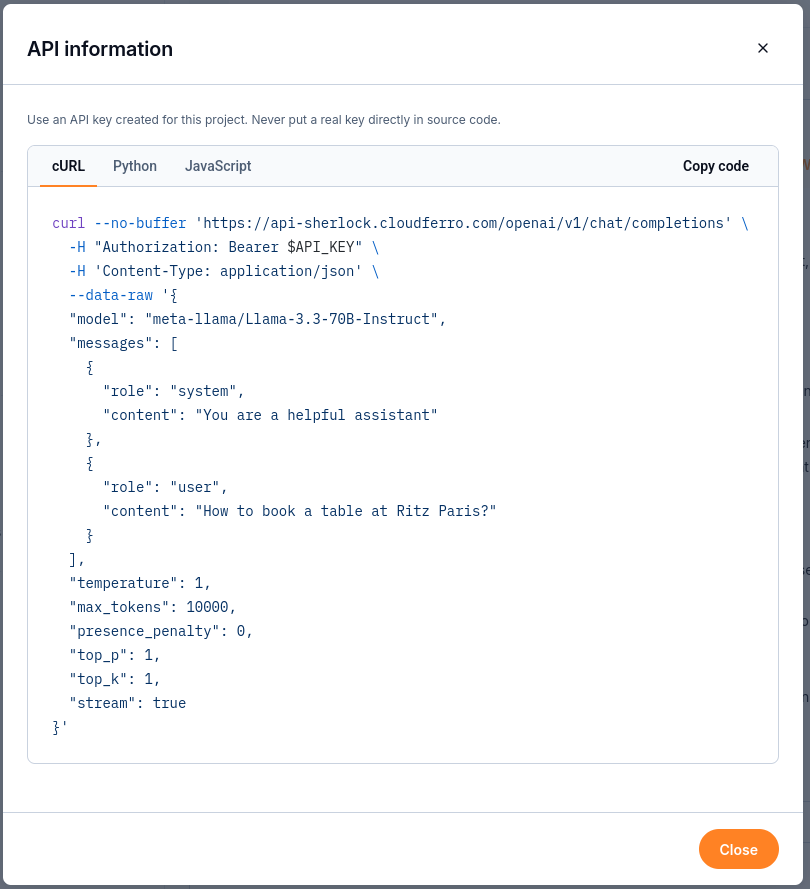Click the helpful assistant content line
Image resolution: width=810 pixels, height=889 pixels.
pos(270,415)
